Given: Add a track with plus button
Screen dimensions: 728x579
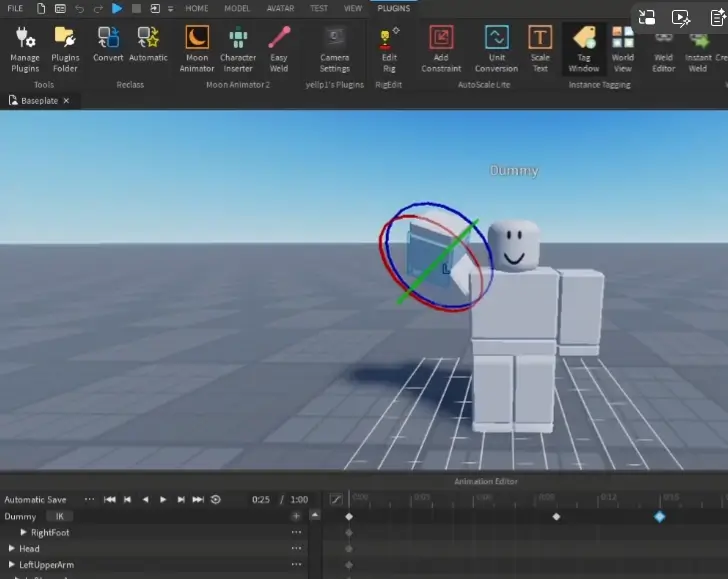Looking at the screenshot, I should point(296,516).
